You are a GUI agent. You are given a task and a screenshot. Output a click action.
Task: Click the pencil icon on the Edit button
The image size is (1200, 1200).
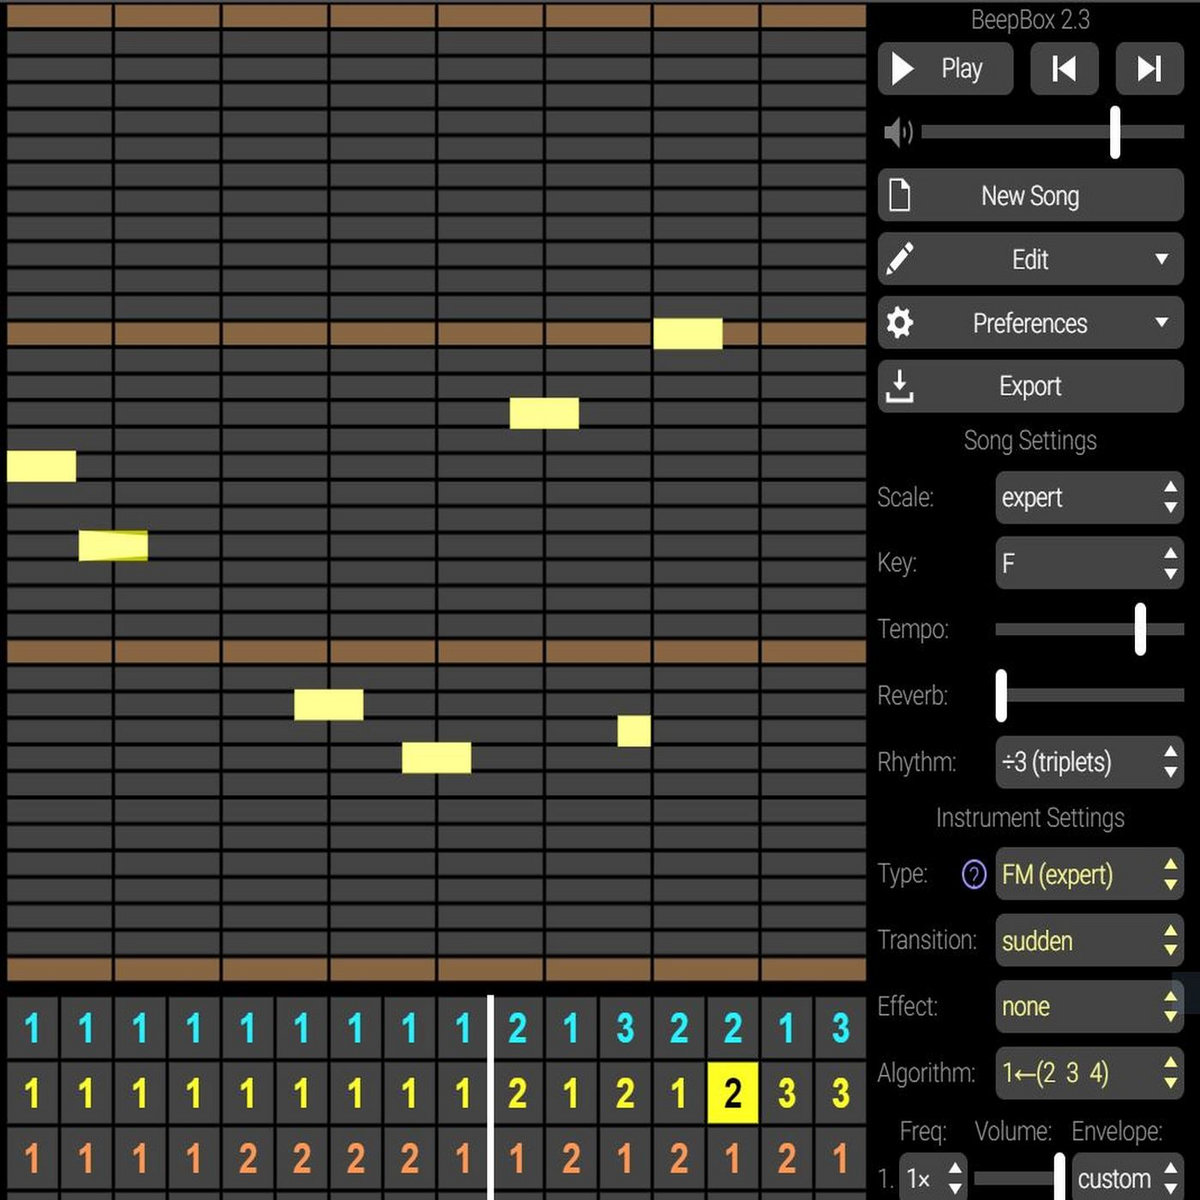[x=899, y=258]
